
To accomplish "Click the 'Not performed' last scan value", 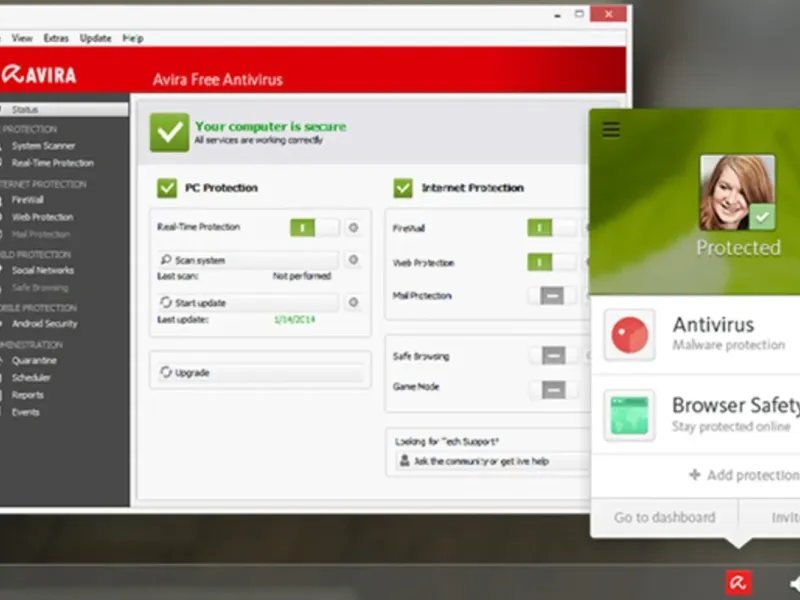I will (302, 276).
